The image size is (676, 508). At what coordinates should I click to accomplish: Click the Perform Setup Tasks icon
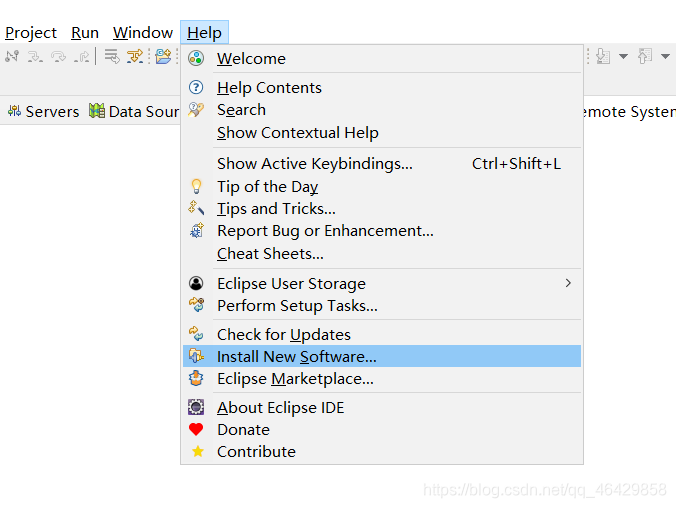tap(196, 305)
